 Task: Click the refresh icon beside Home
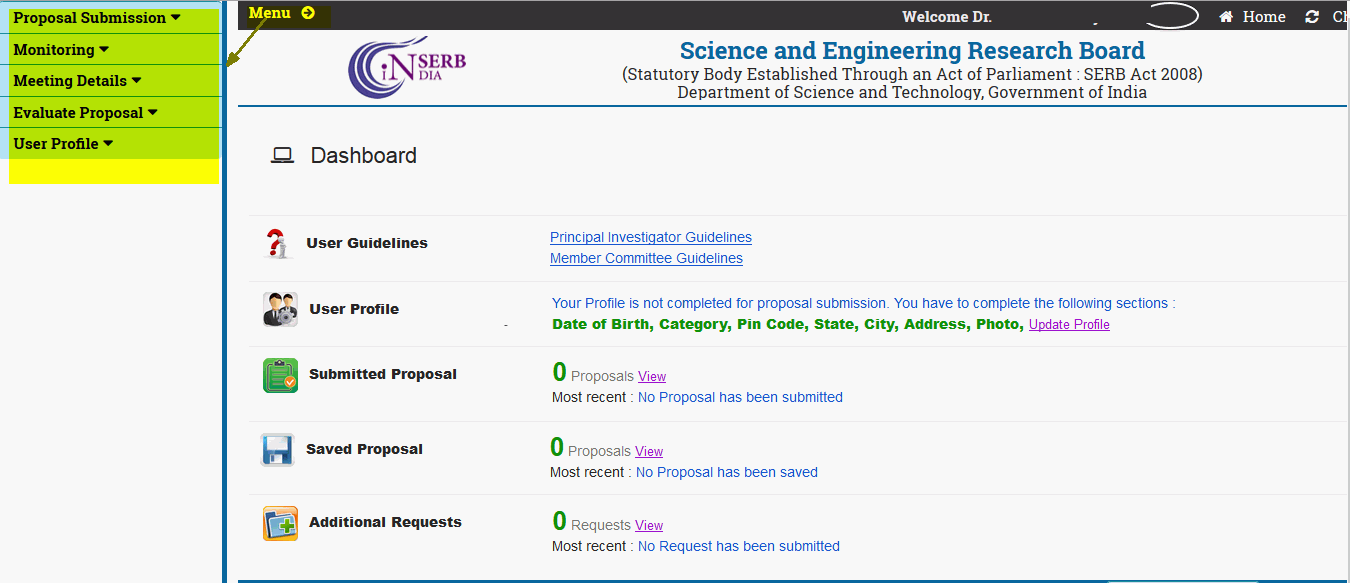tap(1312, 17)
